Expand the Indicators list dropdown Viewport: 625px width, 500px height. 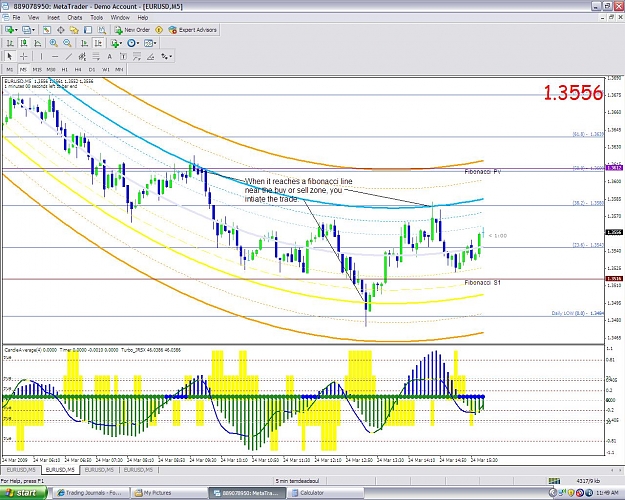(120, 43)
